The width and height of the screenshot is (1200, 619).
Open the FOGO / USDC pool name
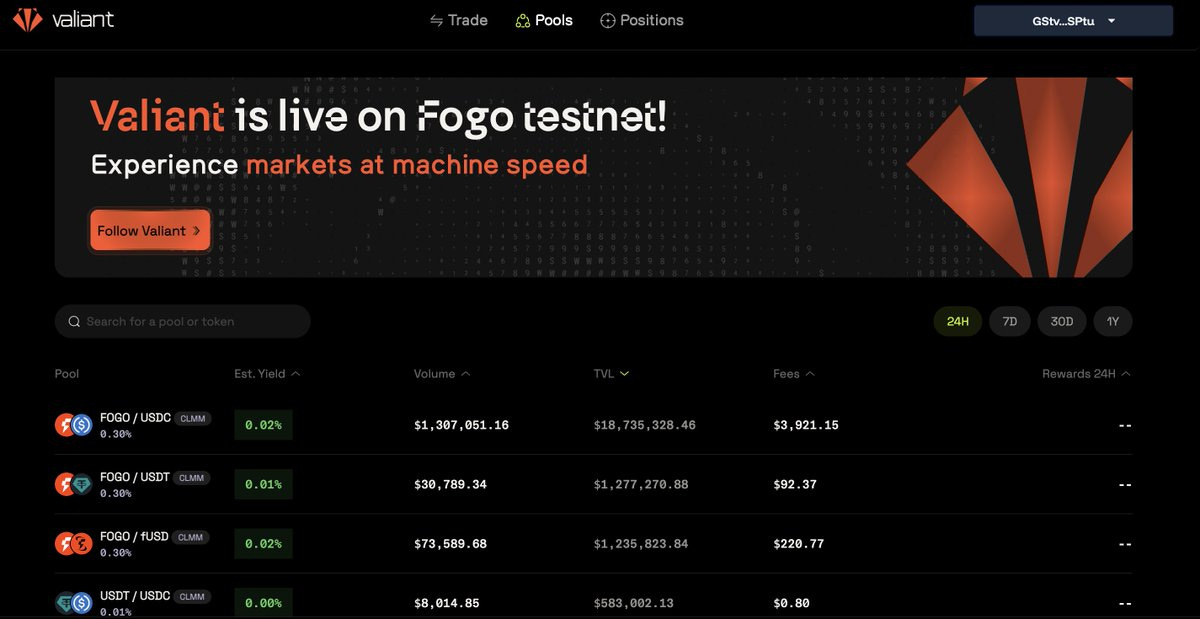pyautogui.click(x=135, y=418)
